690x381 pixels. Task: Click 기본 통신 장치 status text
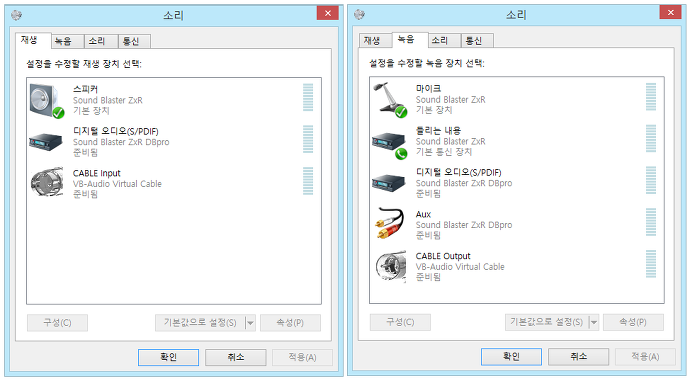tap(444, 152)
